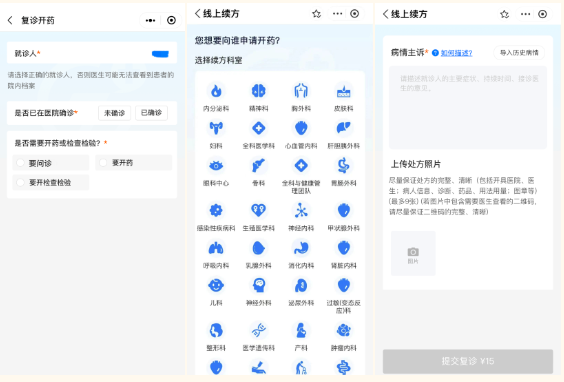Screen dimensions: 564x382
Task: Choose the 精神科 brain icon
Action: pyautogui.click(x=258, y=91)
